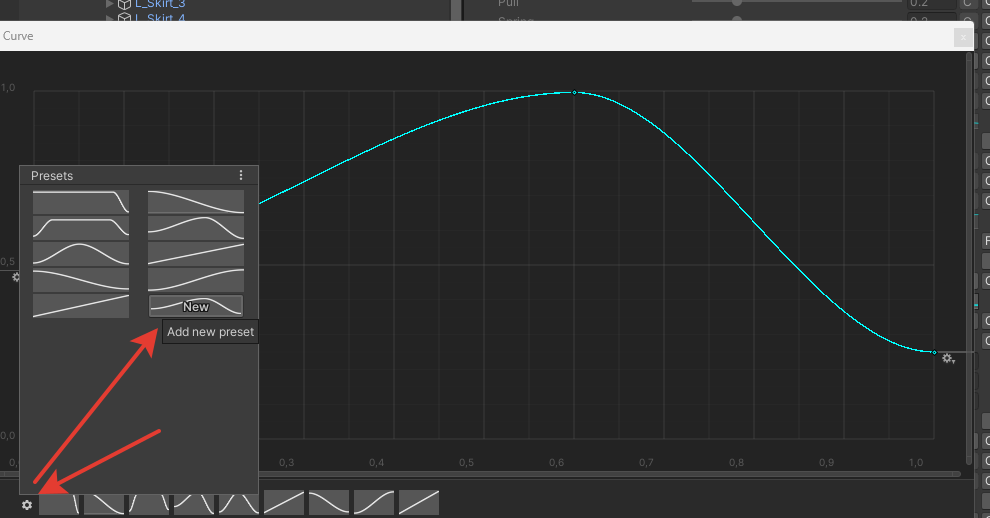This screenshot has height=518, width=990.
Task: Select the bottom-left linear ramp preset in panel
Action: click(x=81, y=306)
